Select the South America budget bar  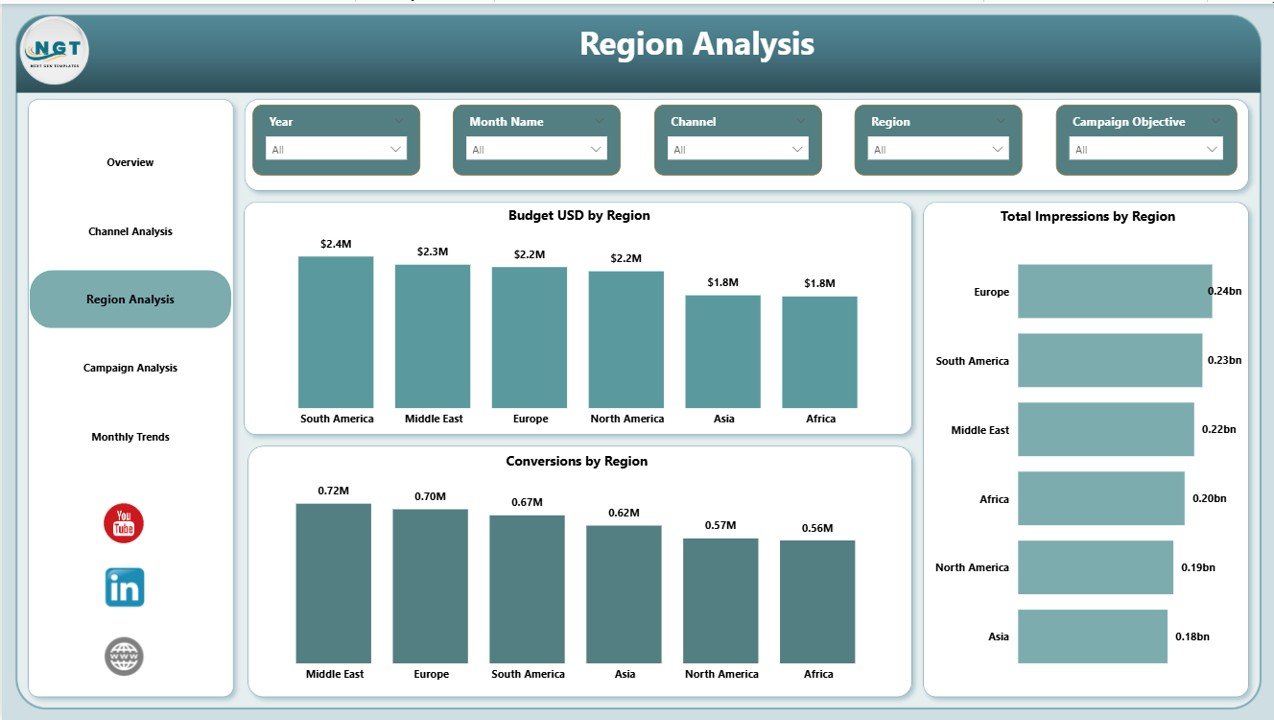pyautogui.click(x=336, y=330)
